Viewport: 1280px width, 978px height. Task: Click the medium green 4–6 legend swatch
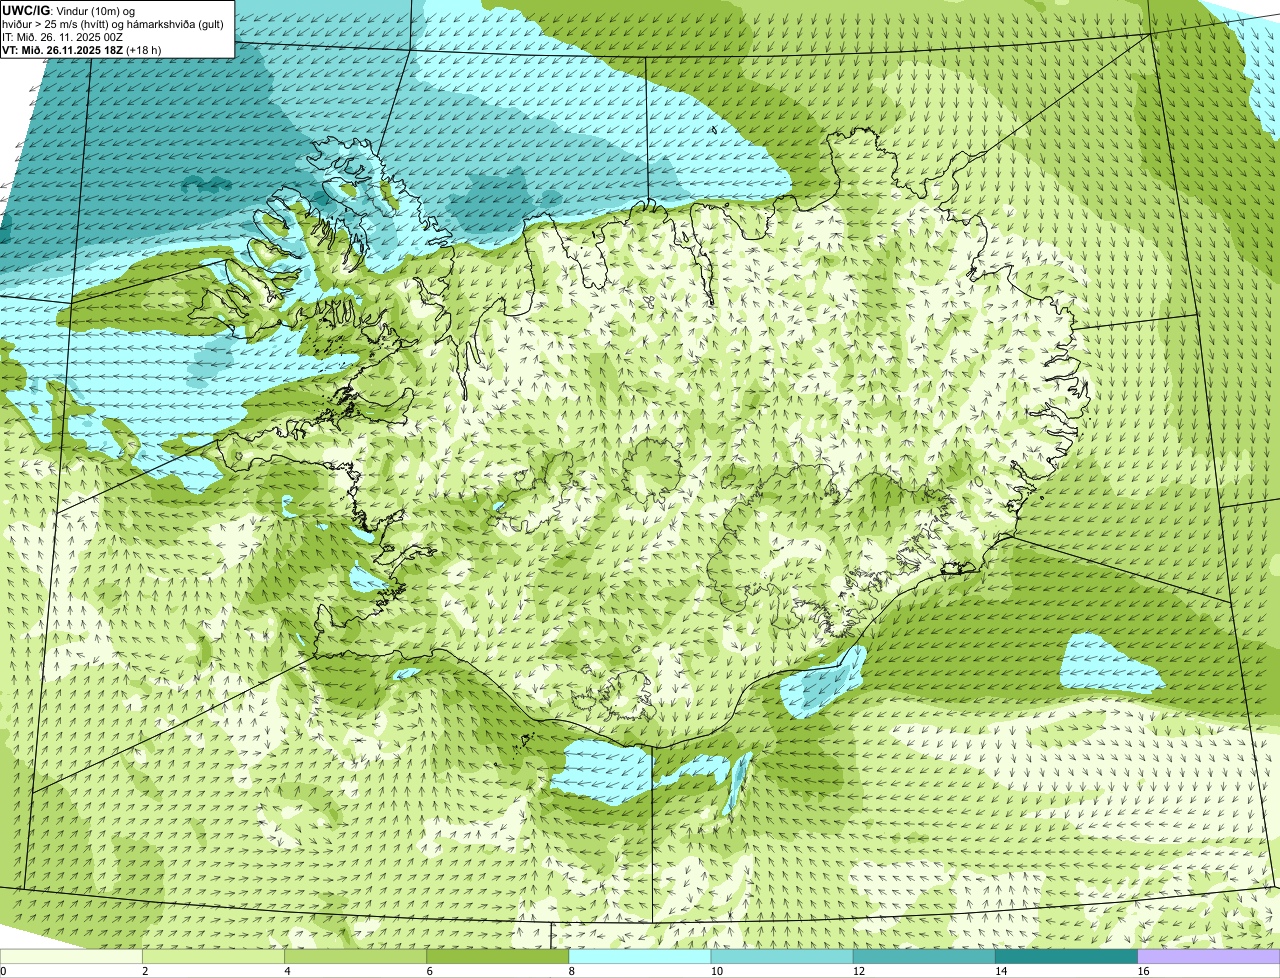click(356, 957)
